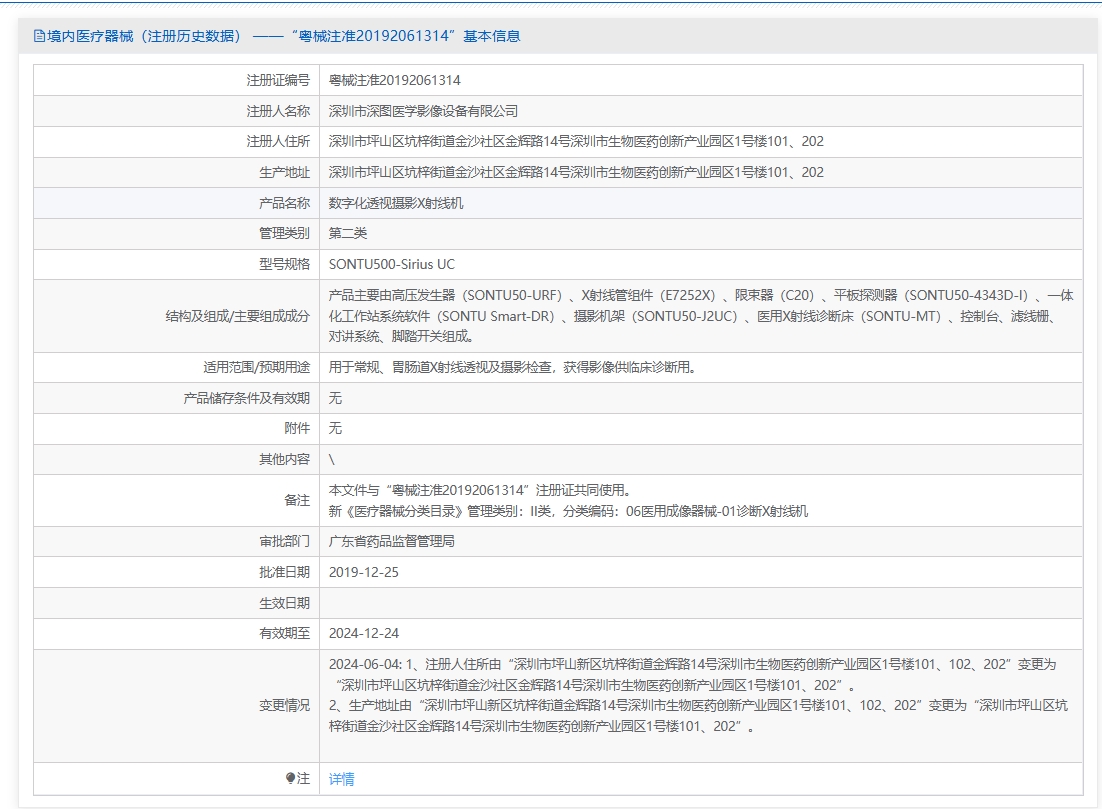Click the 产品名称 row label

pos(284,203)
